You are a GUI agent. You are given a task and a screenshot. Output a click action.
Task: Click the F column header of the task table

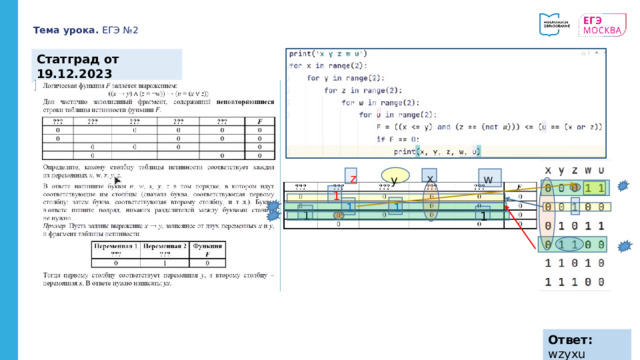[260, 121]
